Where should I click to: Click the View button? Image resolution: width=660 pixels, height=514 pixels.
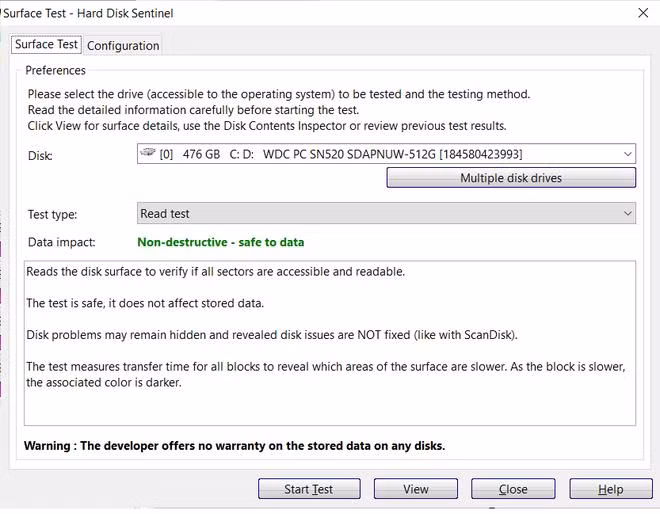point(416,489)
